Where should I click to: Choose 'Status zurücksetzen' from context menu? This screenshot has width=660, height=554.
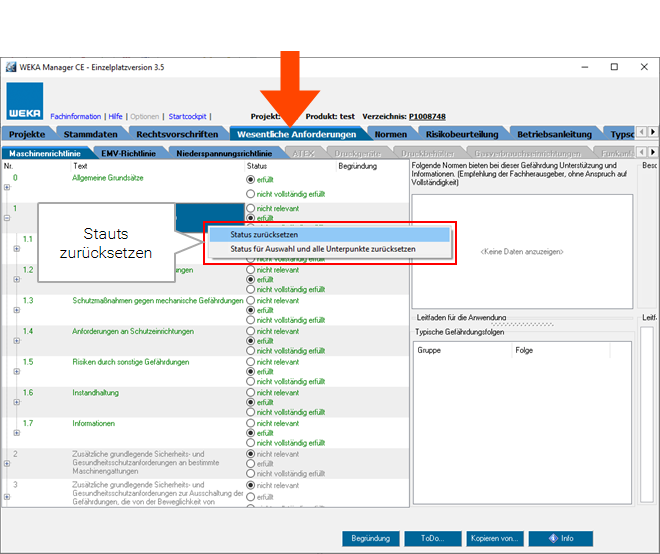264,234
